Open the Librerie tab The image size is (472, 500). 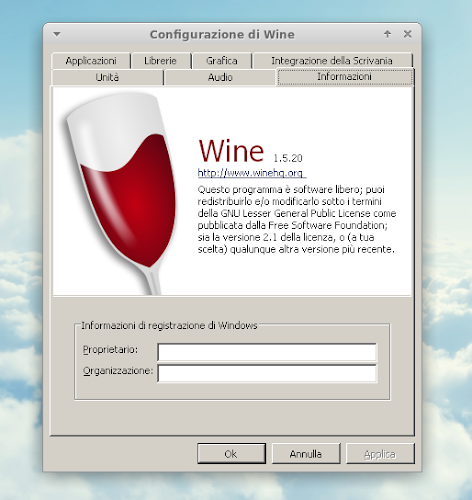[160, 61]
